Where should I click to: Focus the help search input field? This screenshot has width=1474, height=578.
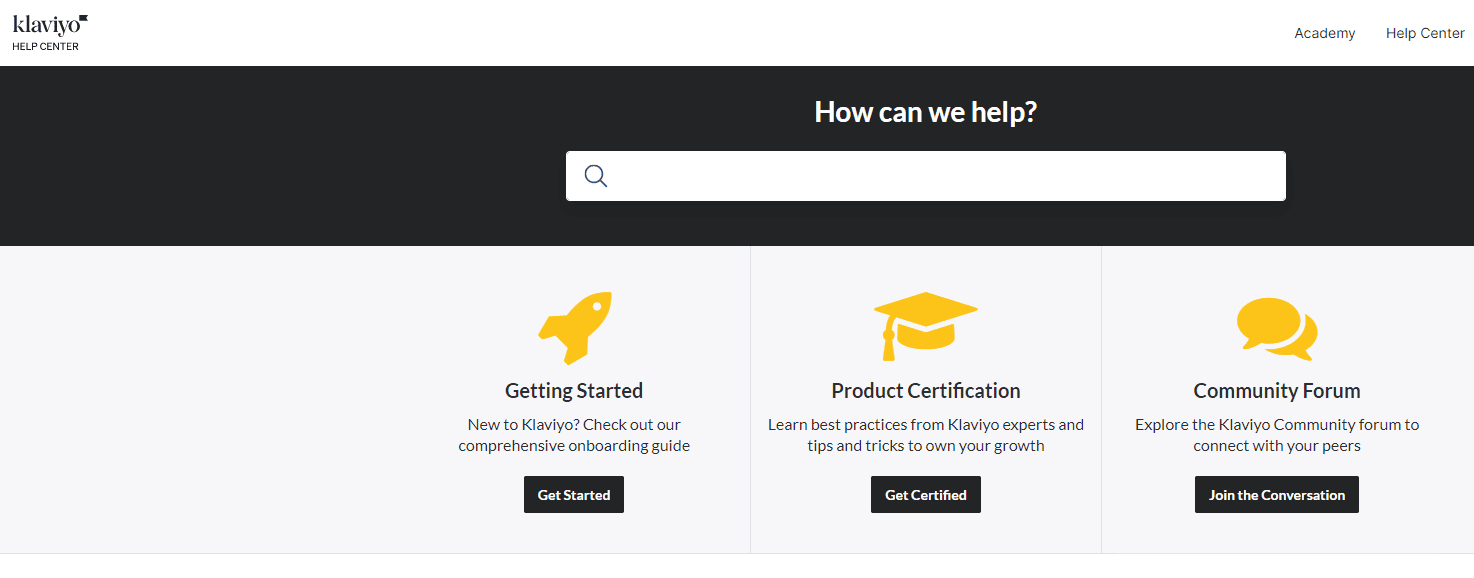coord(926,176)
